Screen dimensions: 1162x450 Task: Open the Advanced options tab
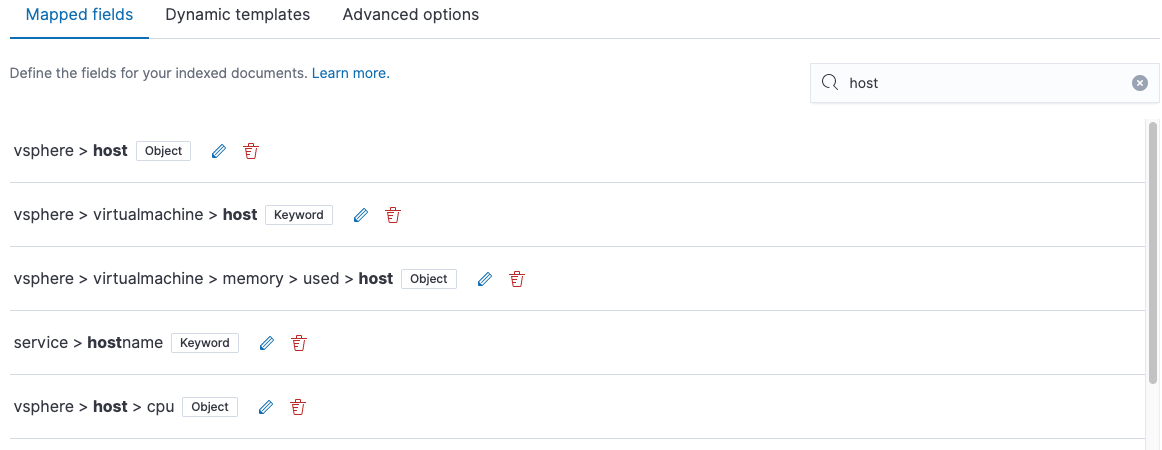coord(411,15)
